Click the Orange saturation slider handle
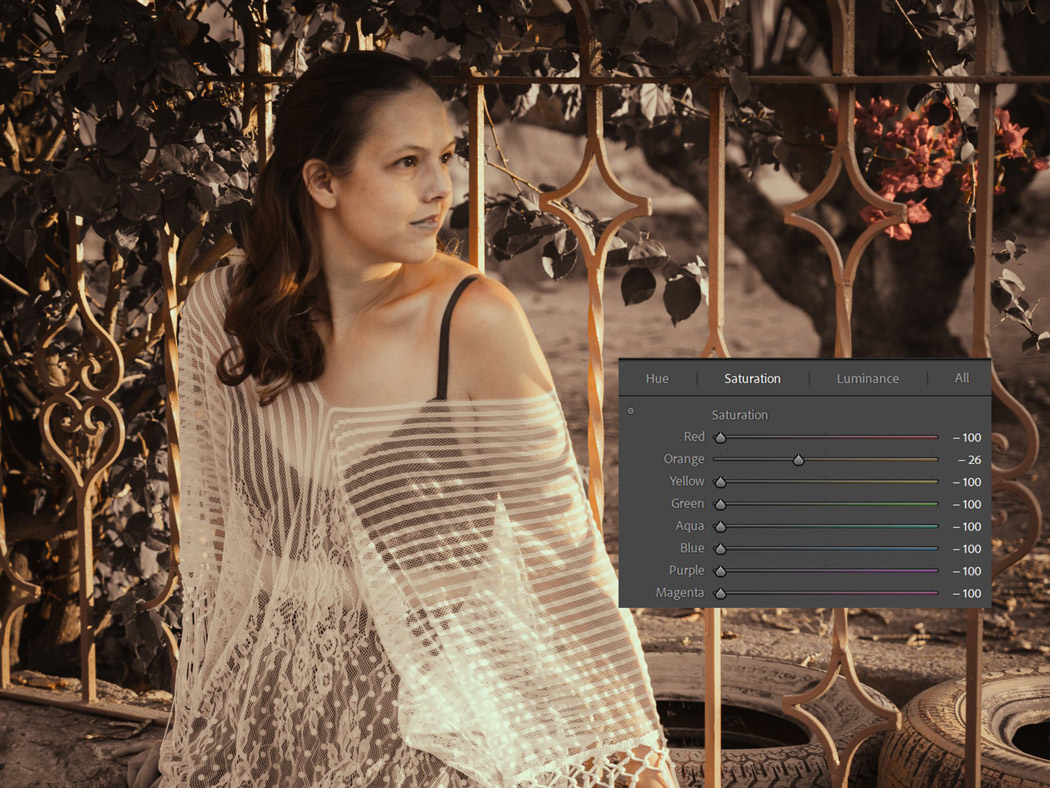Screen dimensions: 1050x788 798,459
